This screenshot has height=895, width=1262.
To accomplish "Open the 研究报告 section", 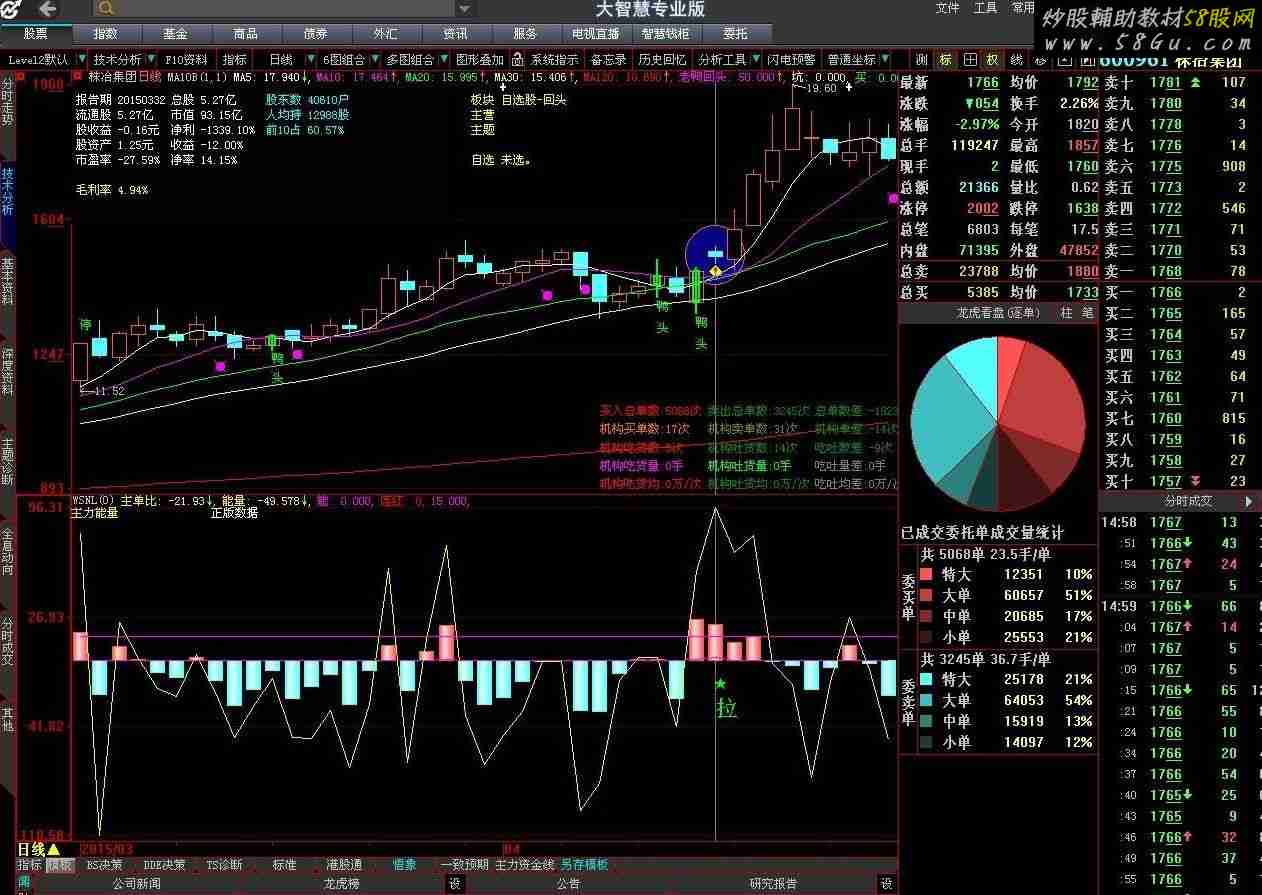I will (x=773, y=884).
